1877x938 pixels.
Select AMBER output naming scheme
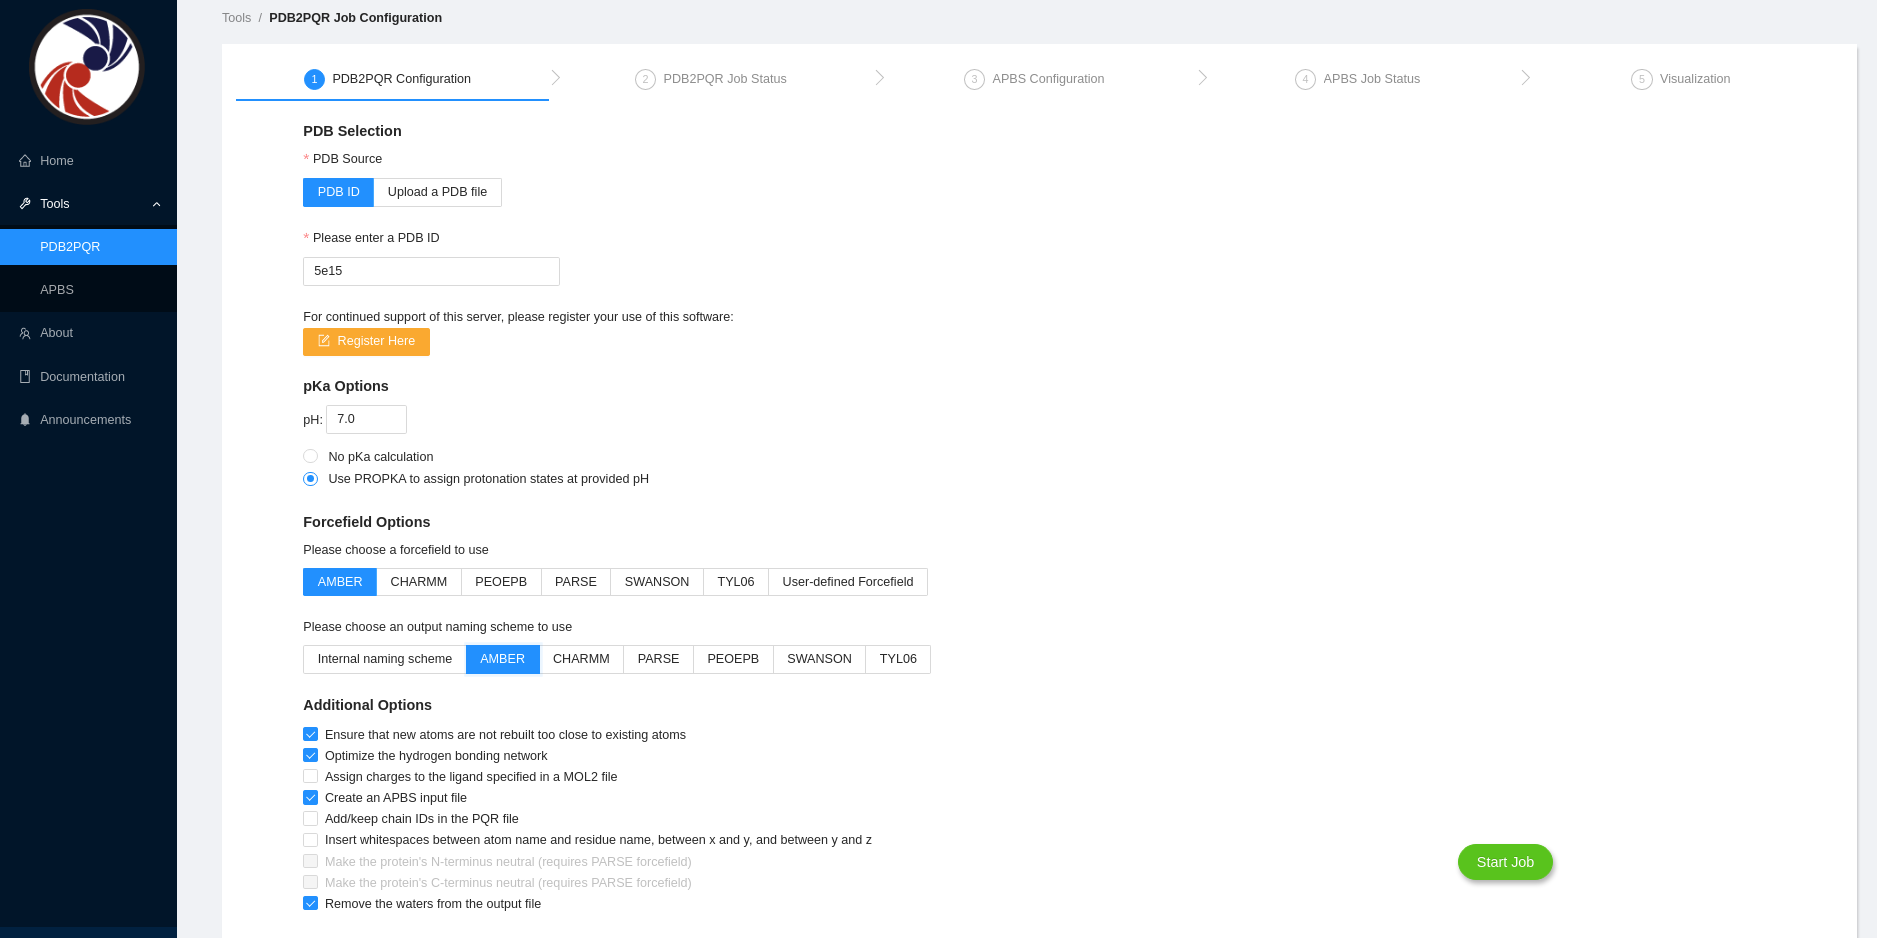coord(502,659)
